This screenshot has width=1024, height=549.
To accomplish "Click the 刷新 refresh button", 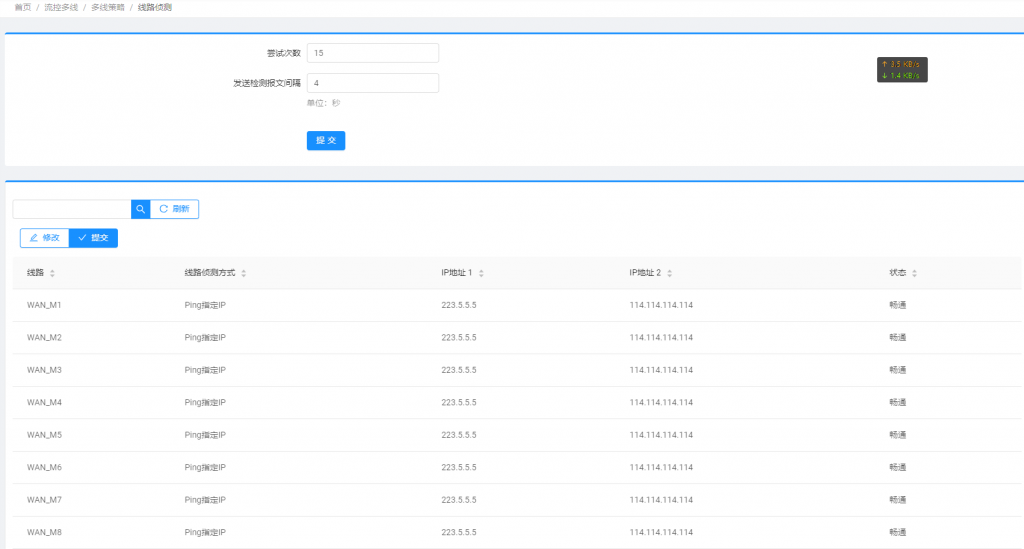I will coord(174,209).
